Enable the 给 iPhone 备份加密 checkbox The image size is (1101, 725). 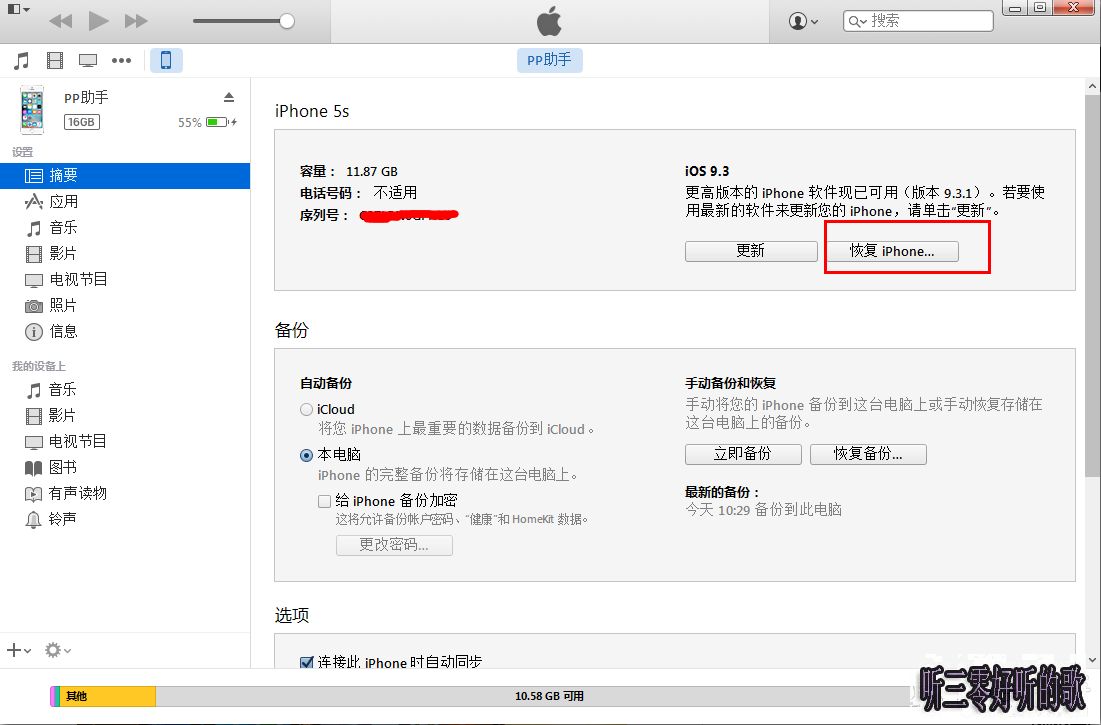point(324,501)
